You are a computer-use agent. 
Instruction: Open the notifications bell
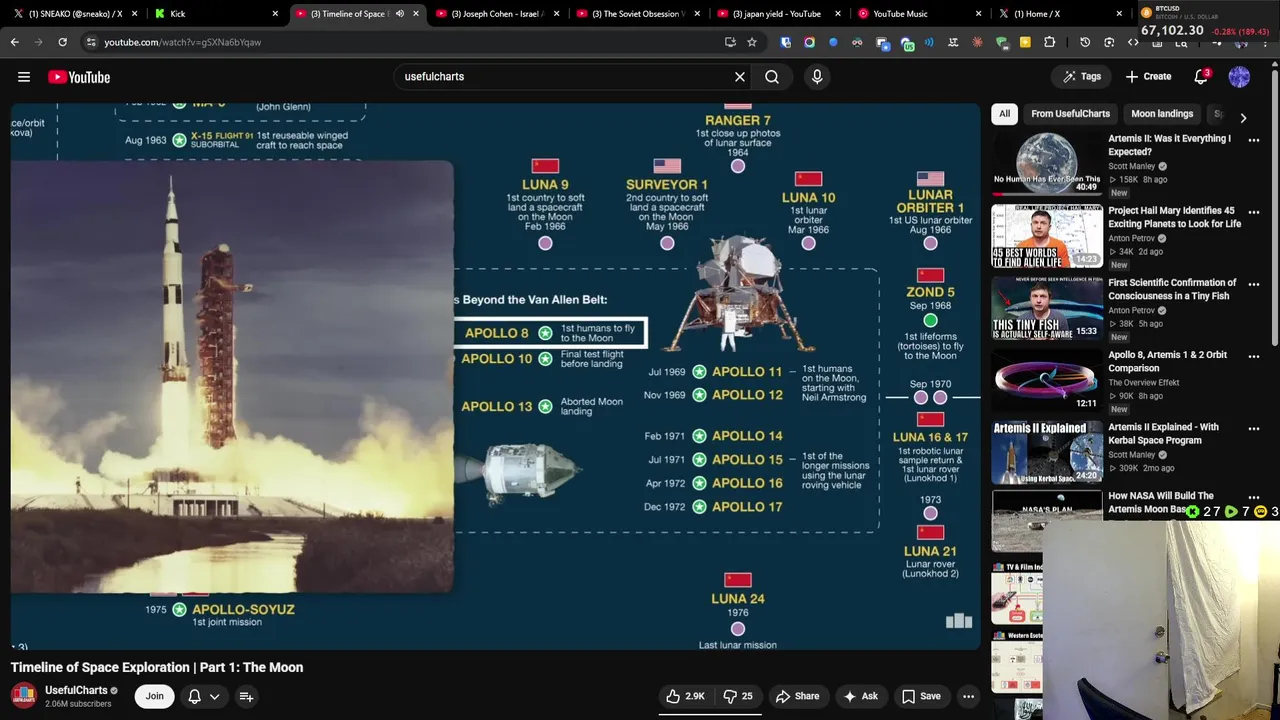tap(1201, 77)
